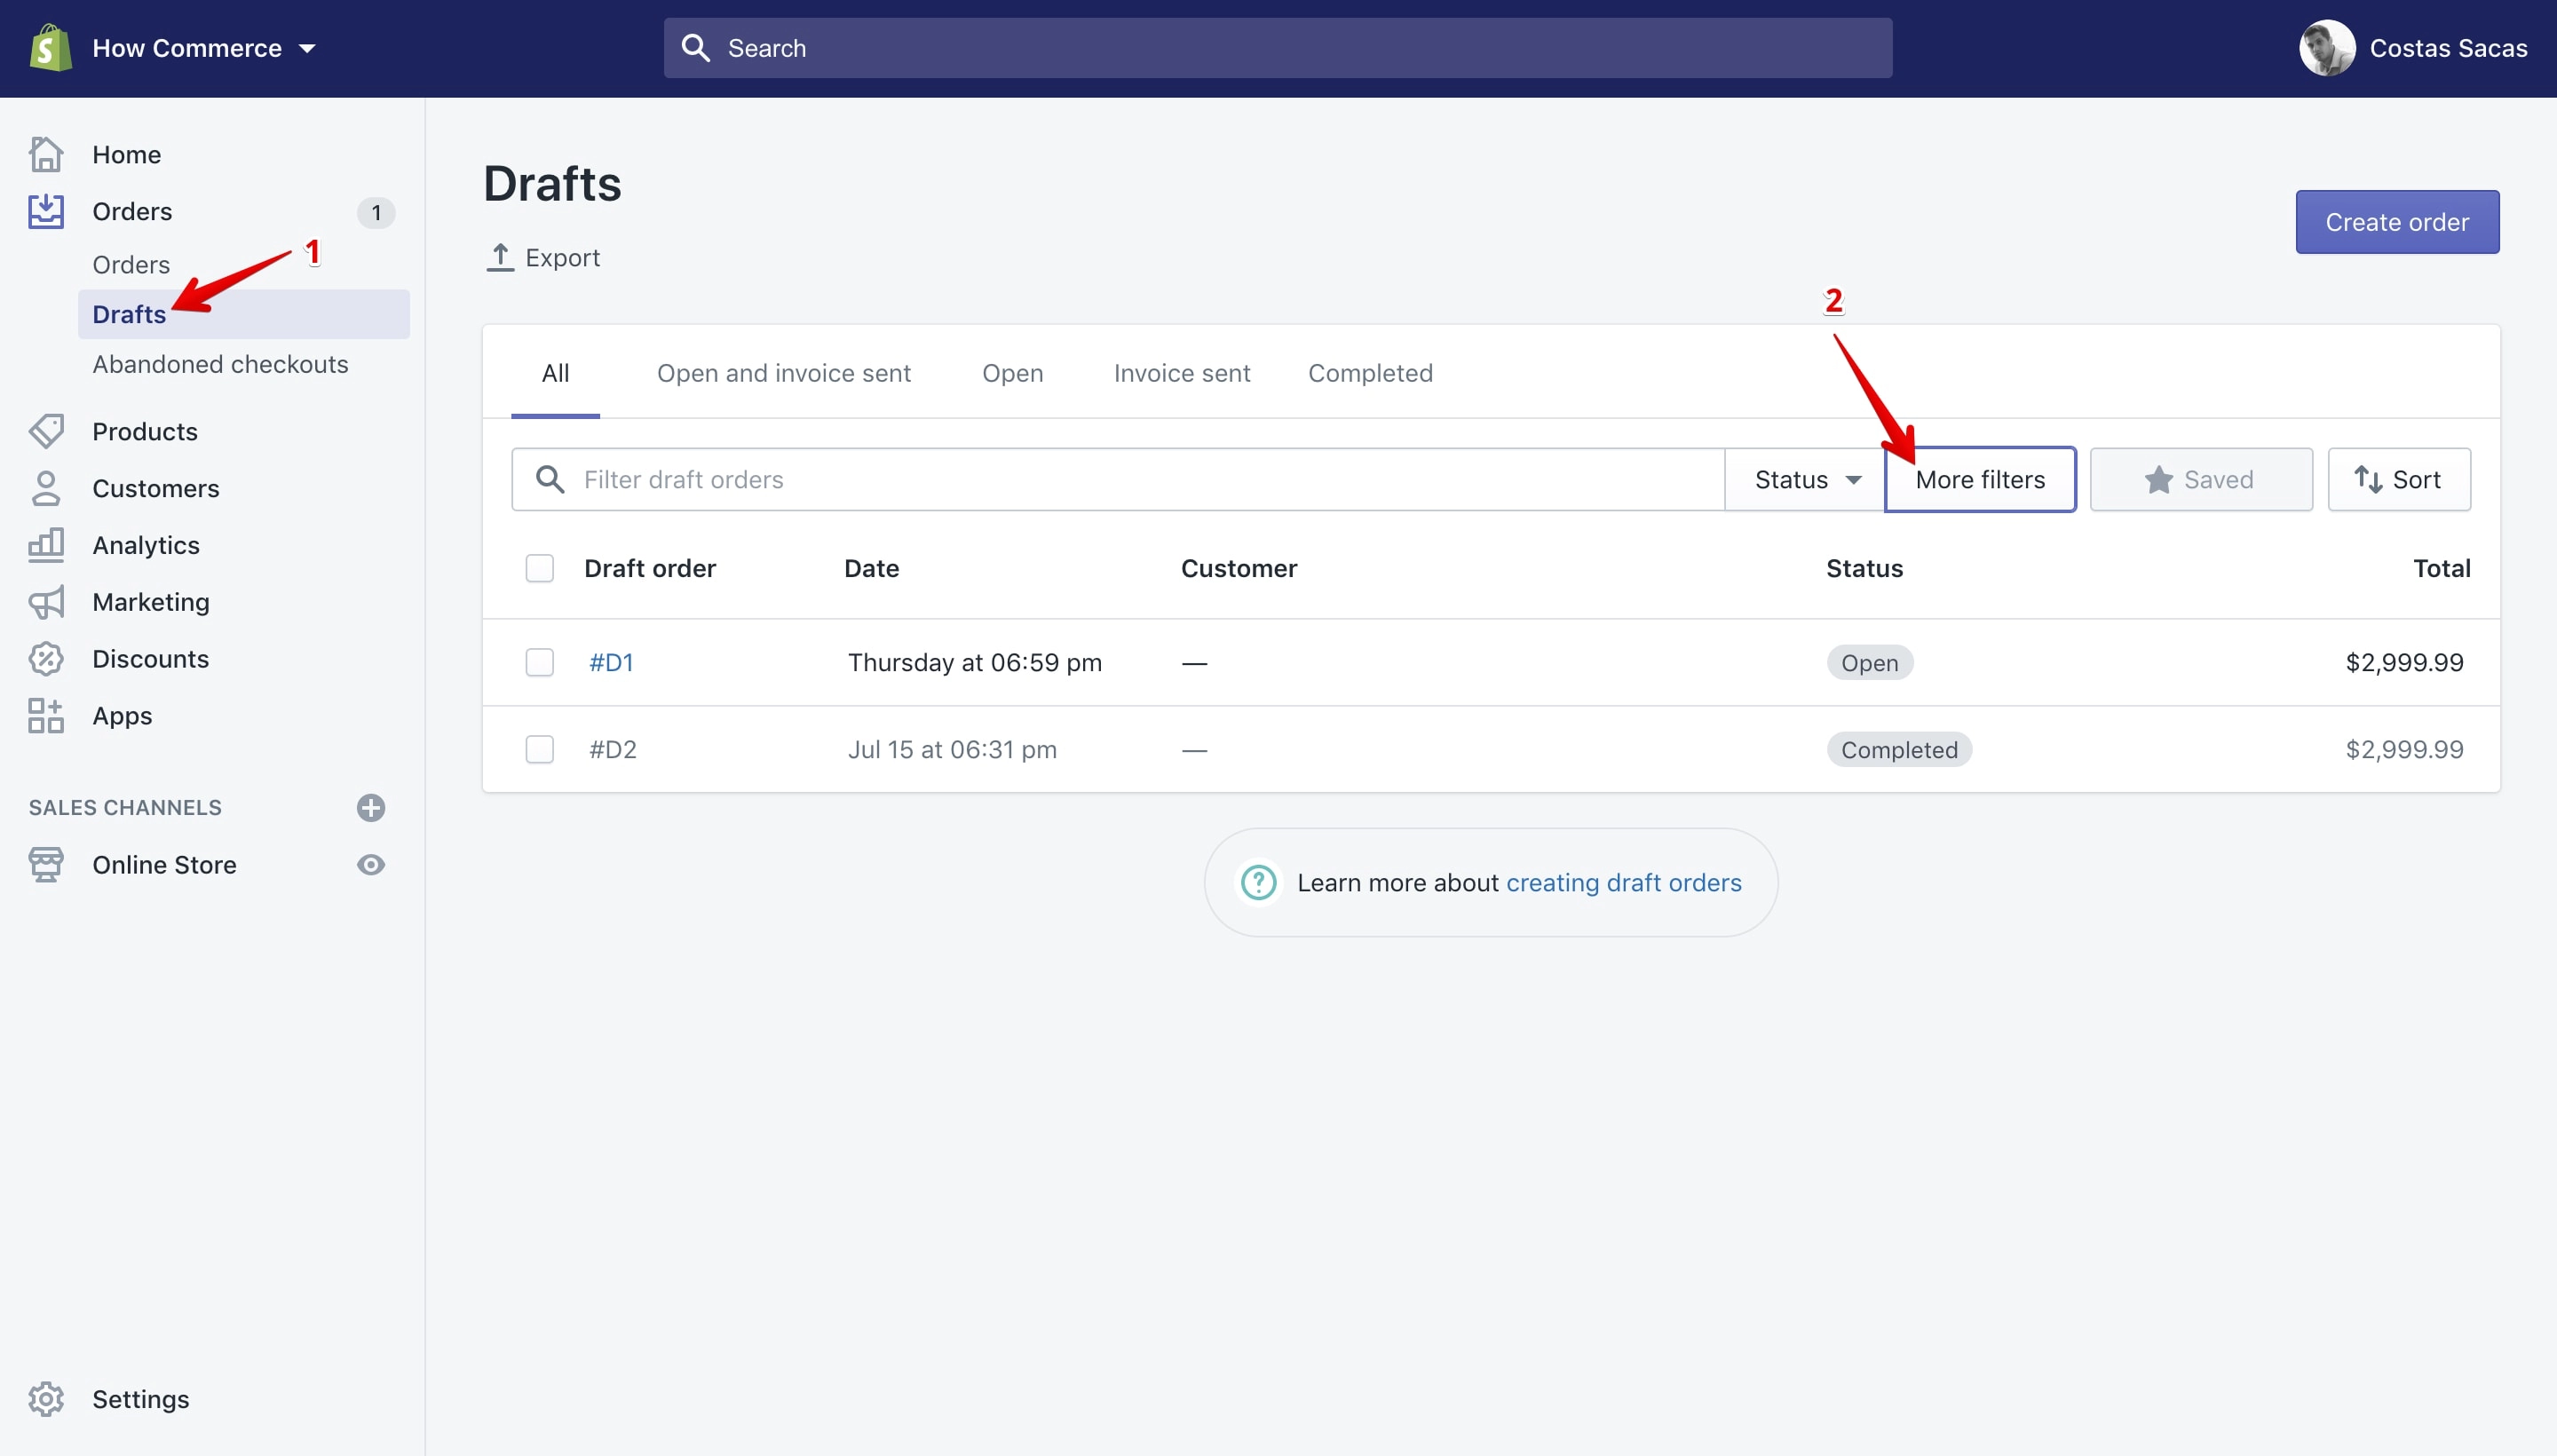Check the box for draft #D2

click(x=540, y=749)
